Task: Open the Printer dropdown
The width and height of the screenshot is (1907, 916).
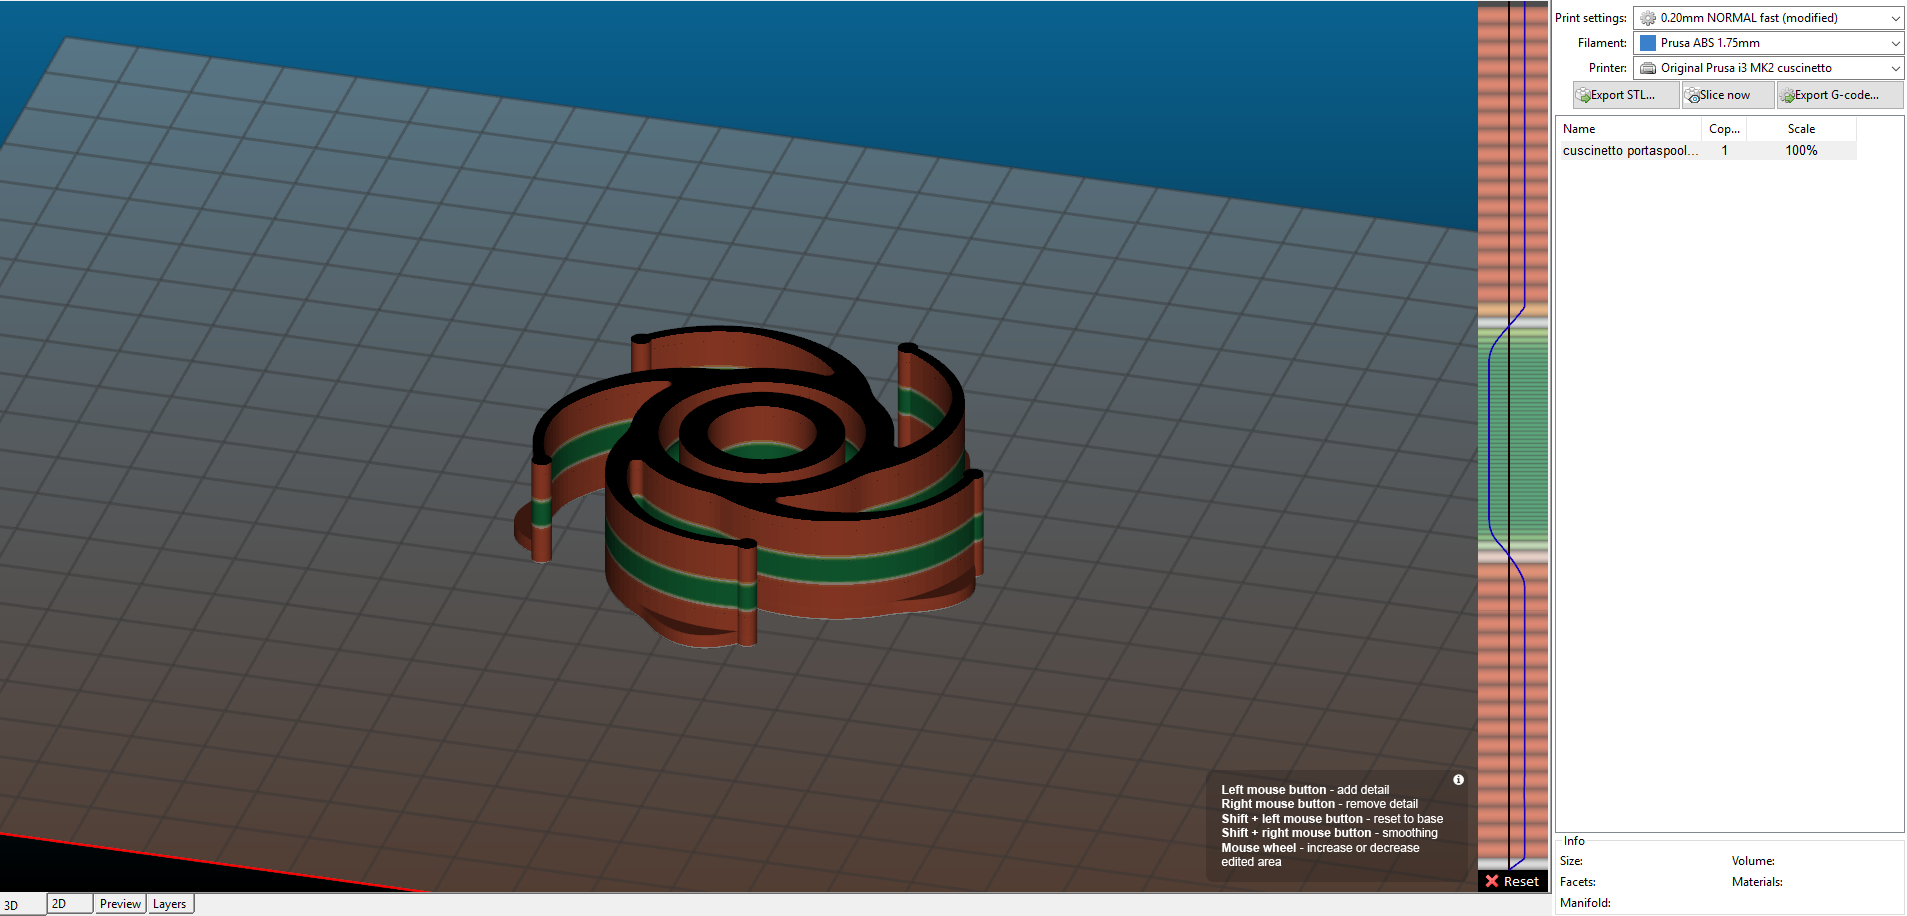Action: (1767, 68)
